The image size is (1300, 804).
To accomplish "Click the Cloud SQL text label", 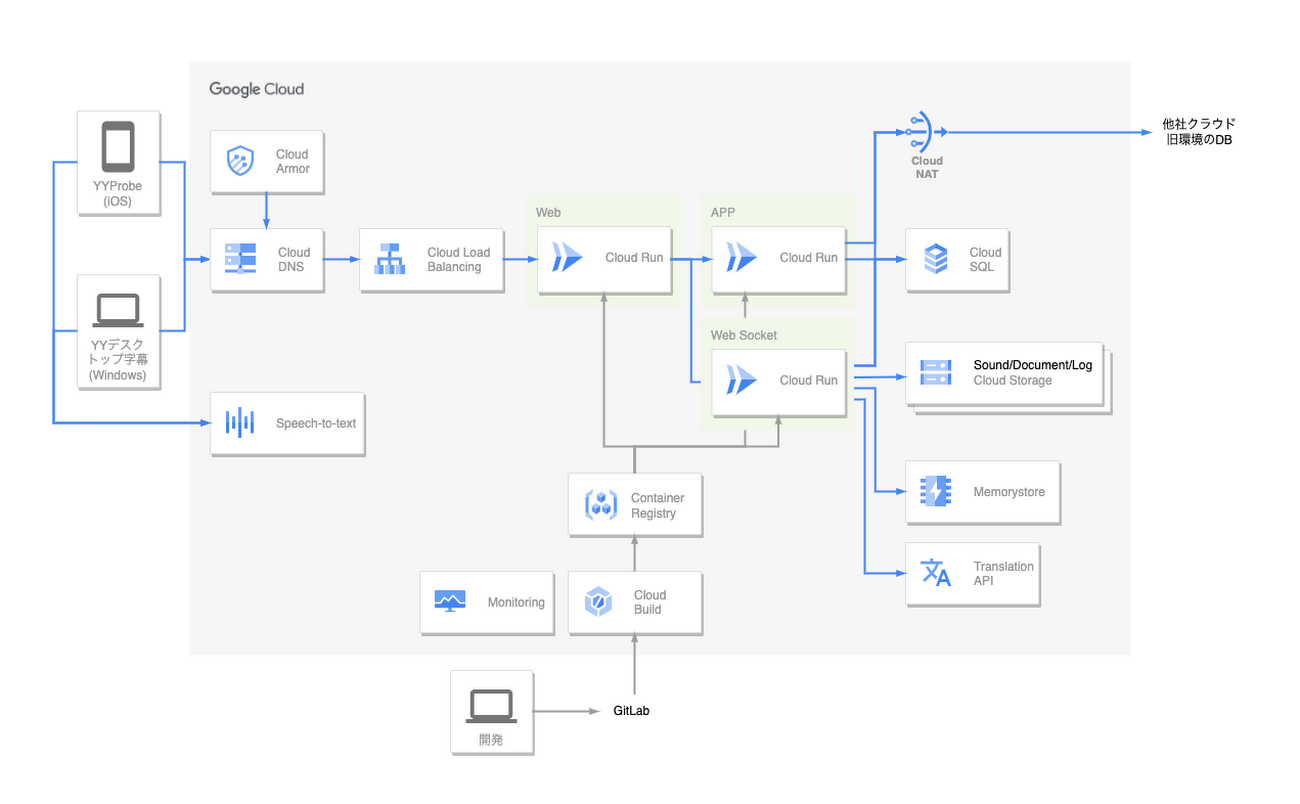I will pos(985,260).
